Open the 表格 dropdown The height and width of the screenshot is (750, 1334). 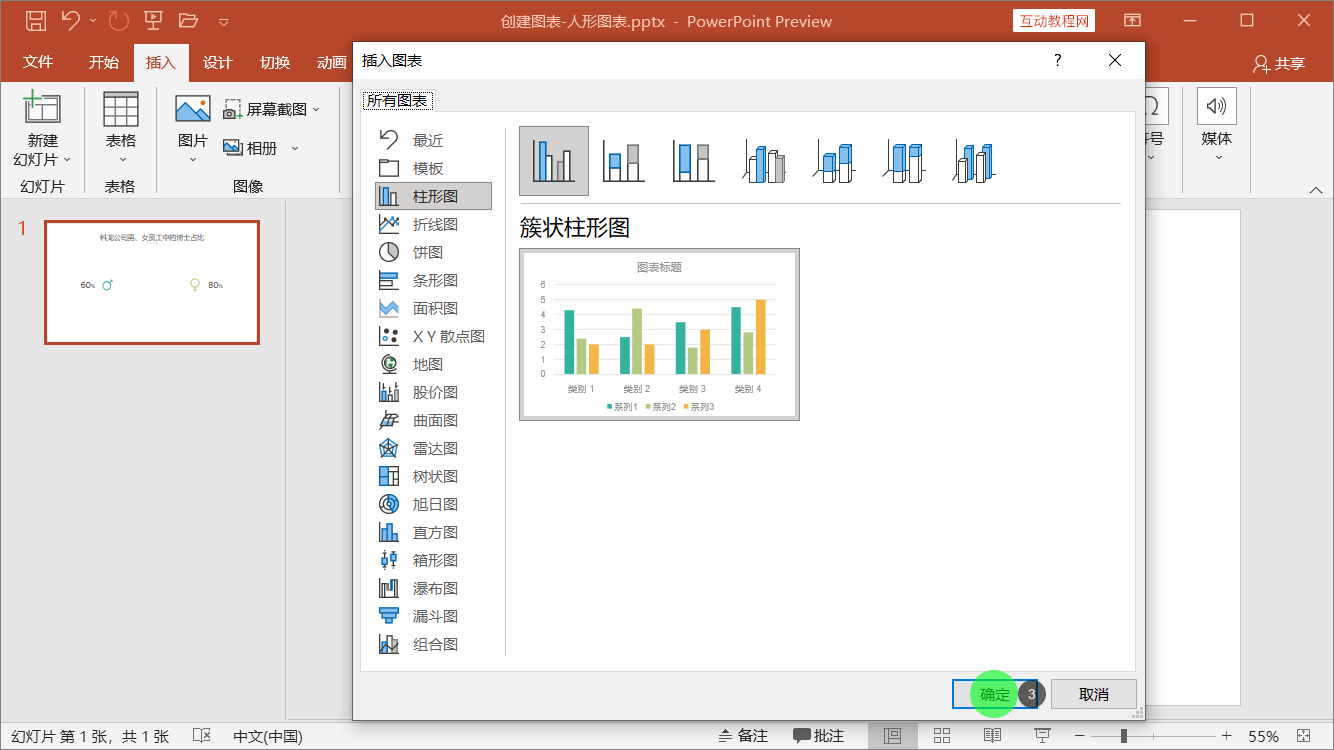pyautogui.click(x=121, y=129)
